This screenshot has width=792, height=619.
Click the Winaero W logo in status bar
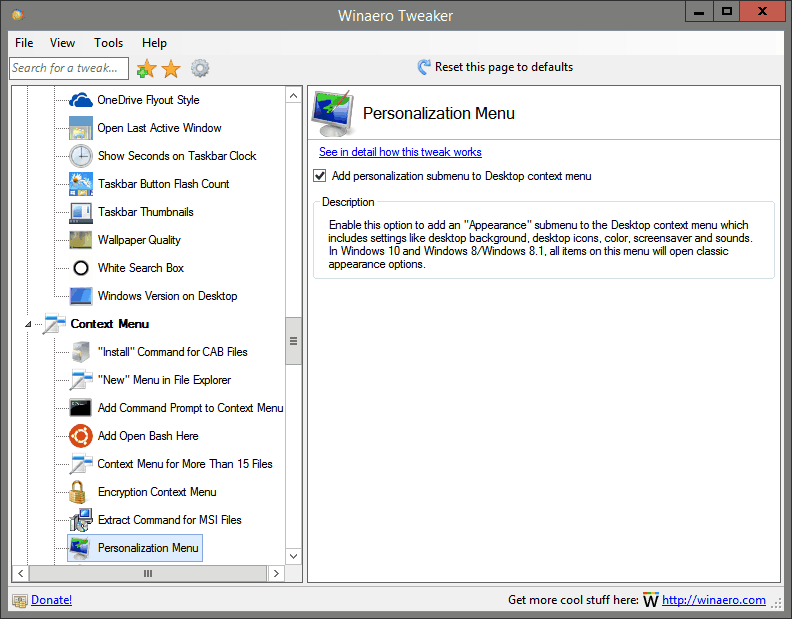tap(651, 600)
